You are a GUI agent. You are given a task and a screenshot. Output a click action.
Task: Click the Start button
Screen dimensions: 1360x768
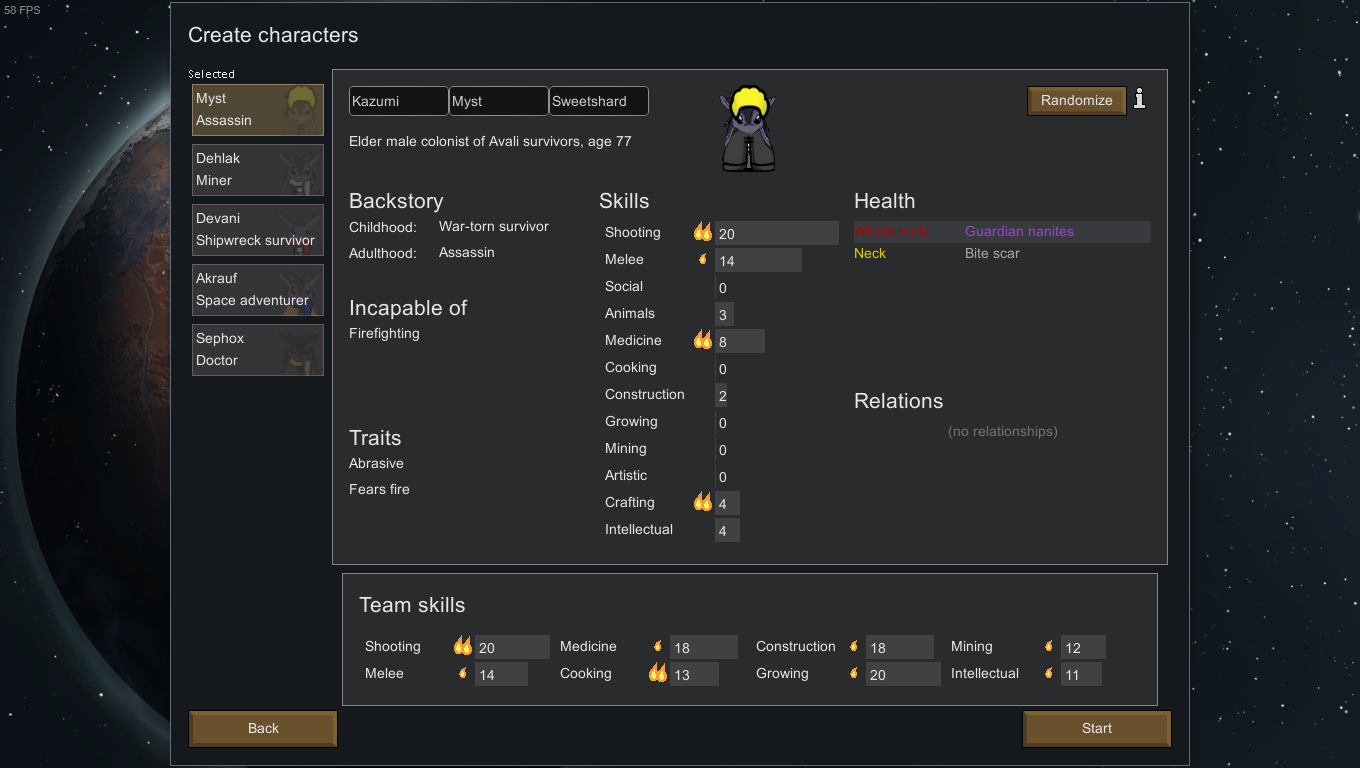click(x=1097, y=728)
